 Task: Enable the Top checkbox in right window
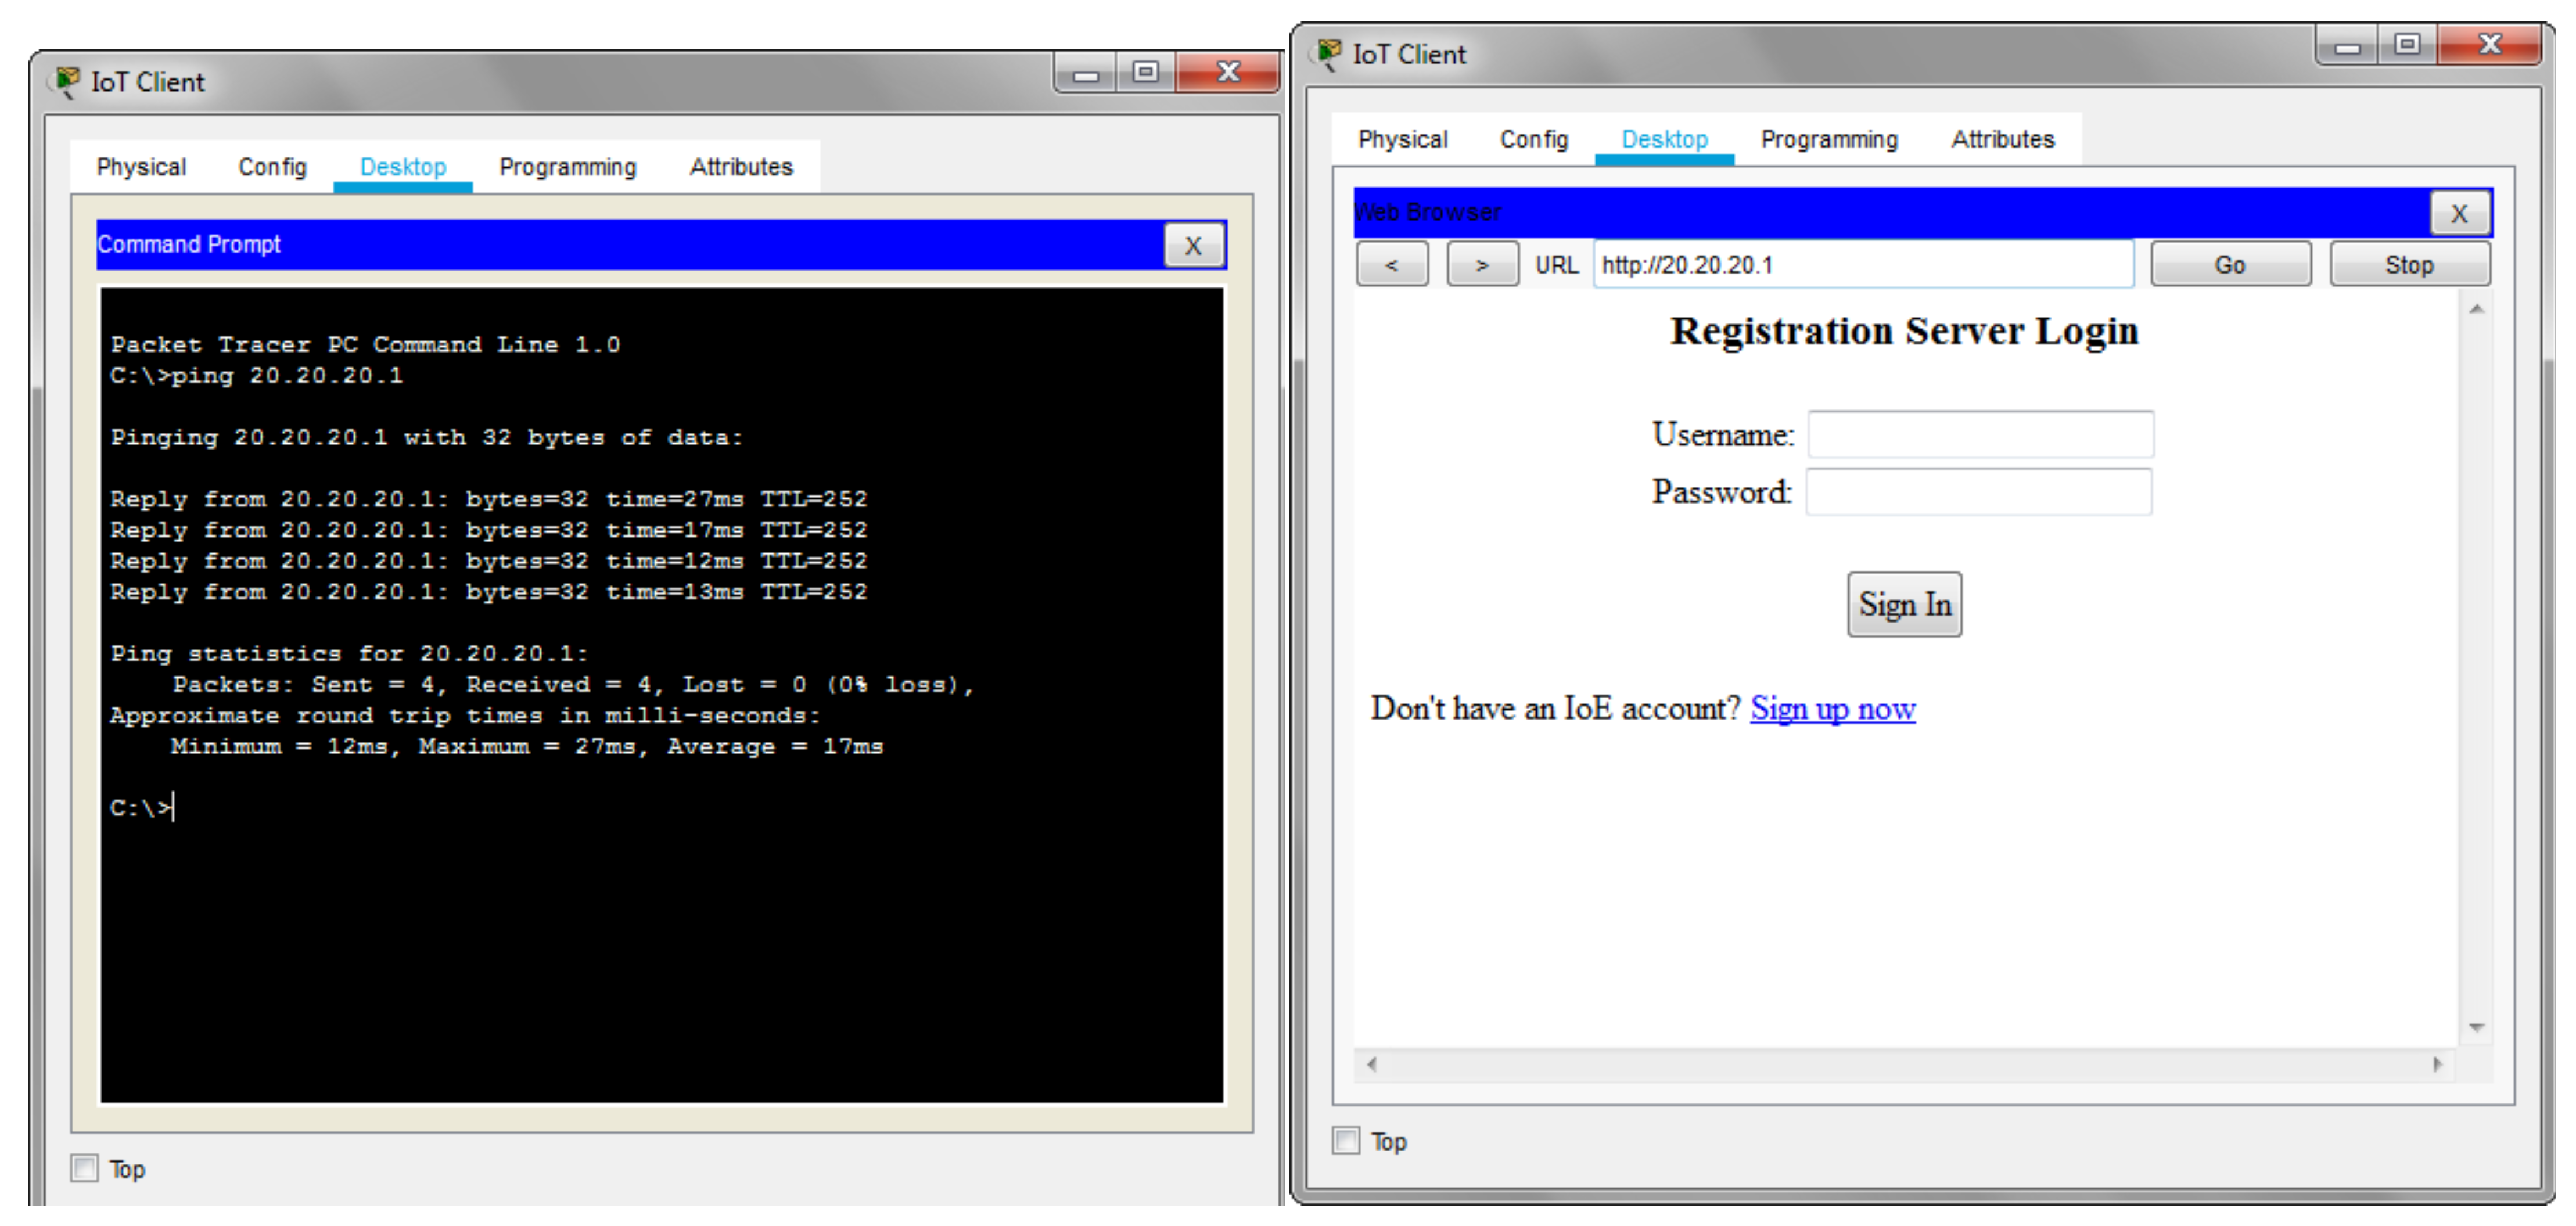1347,1140
